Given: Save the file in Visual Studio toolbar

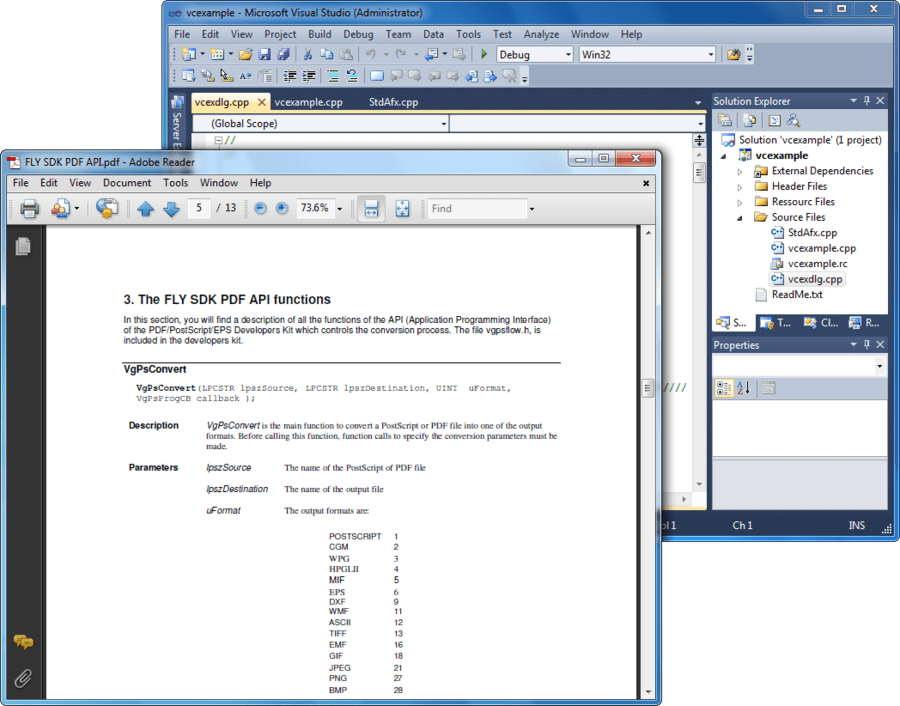Looking at the screenshot, I should (264, 55).
